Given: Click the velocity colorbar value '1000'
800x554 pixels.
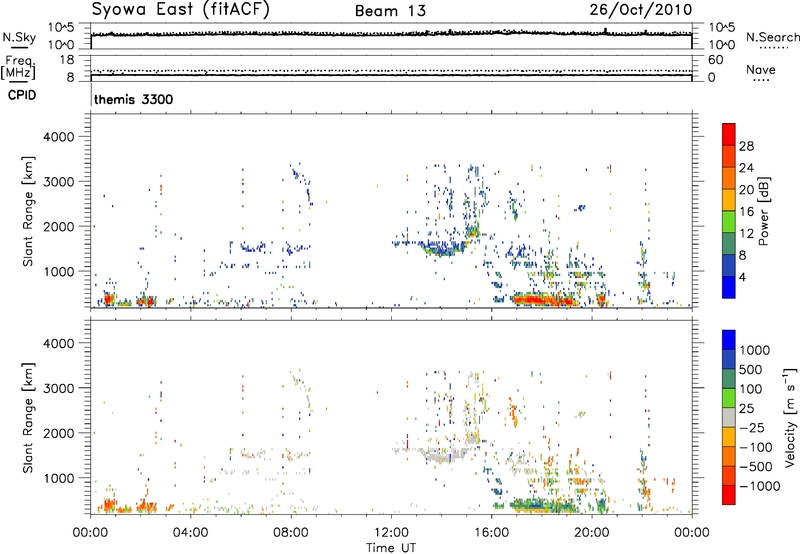Looking at the screenshot, I should 755,350.
